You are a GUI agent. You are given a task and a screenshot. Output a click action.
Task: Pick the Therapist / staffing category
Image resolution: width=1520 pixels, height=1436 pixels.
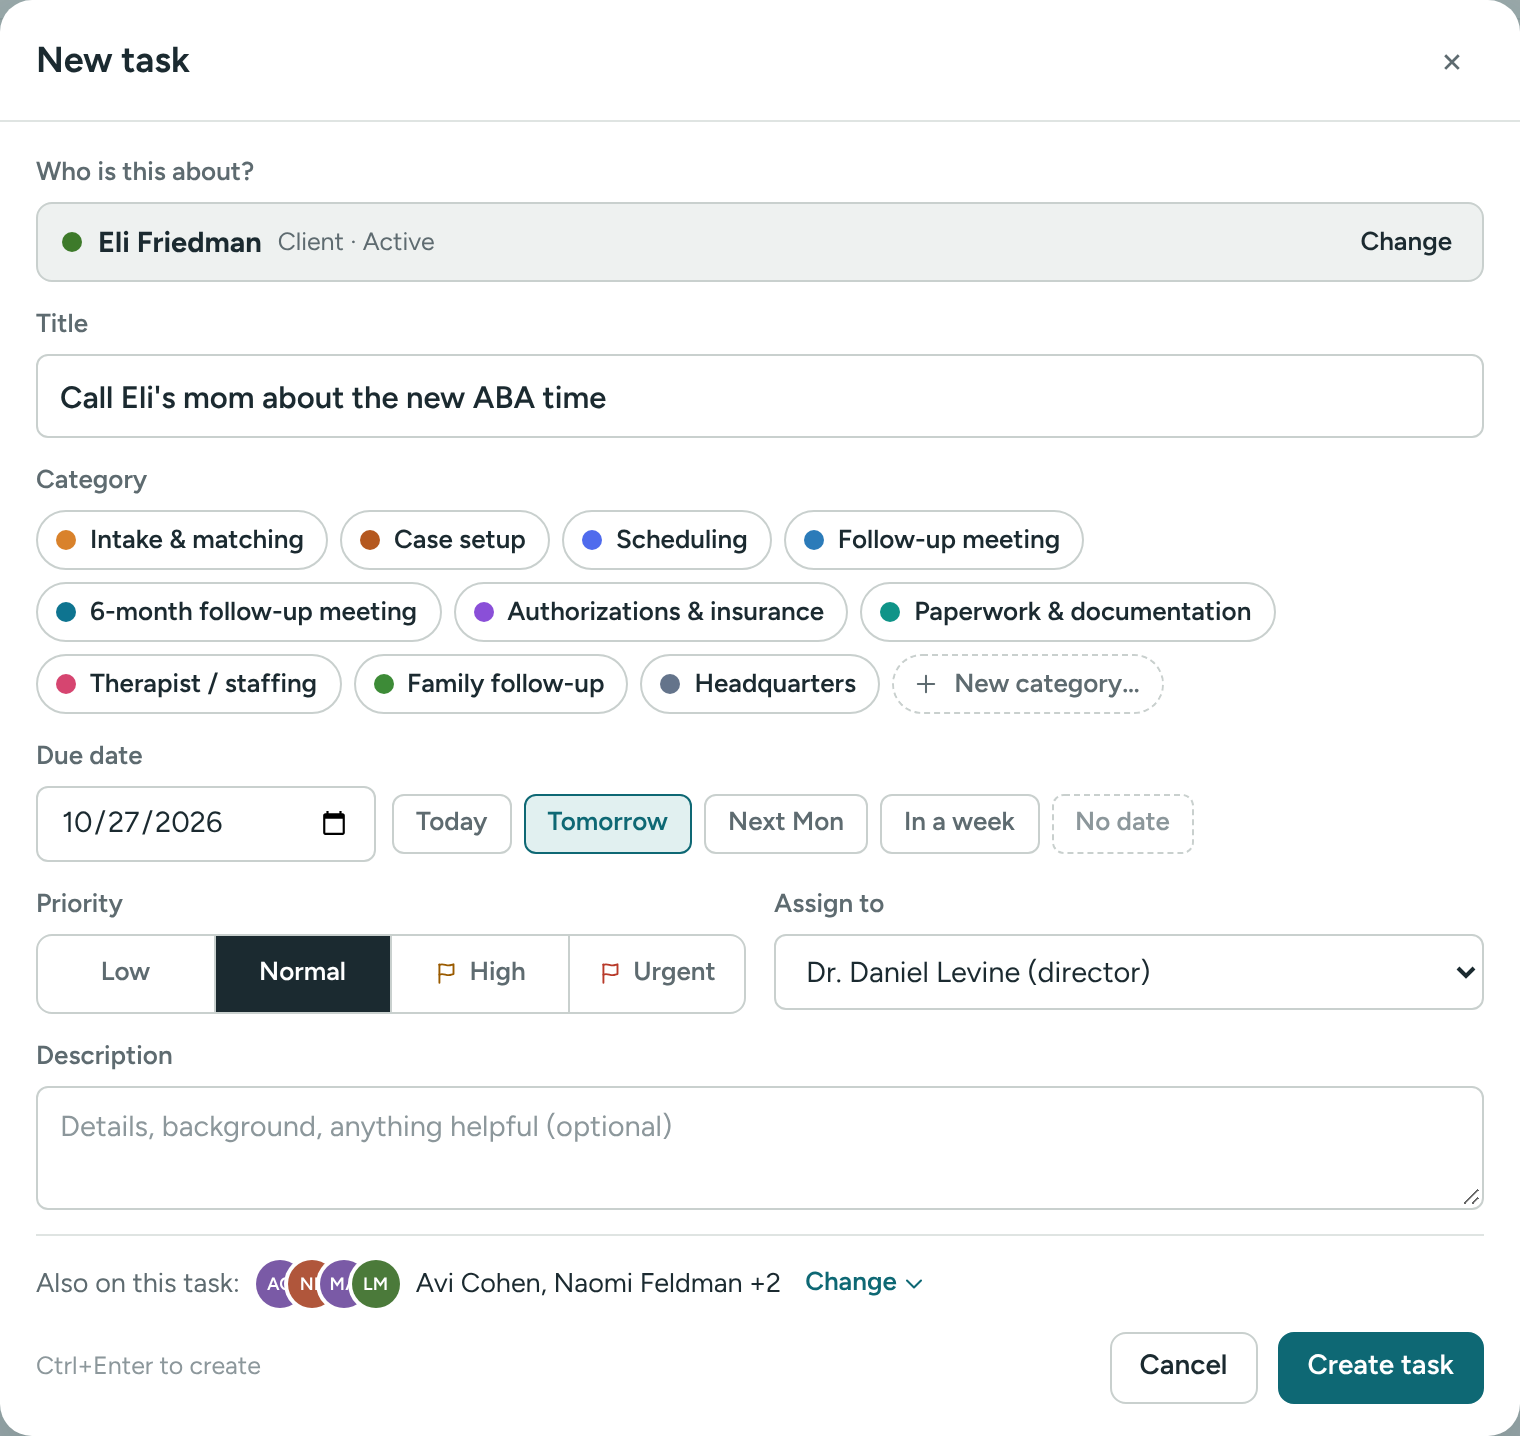pyautogui.click(x=189, y=684)
